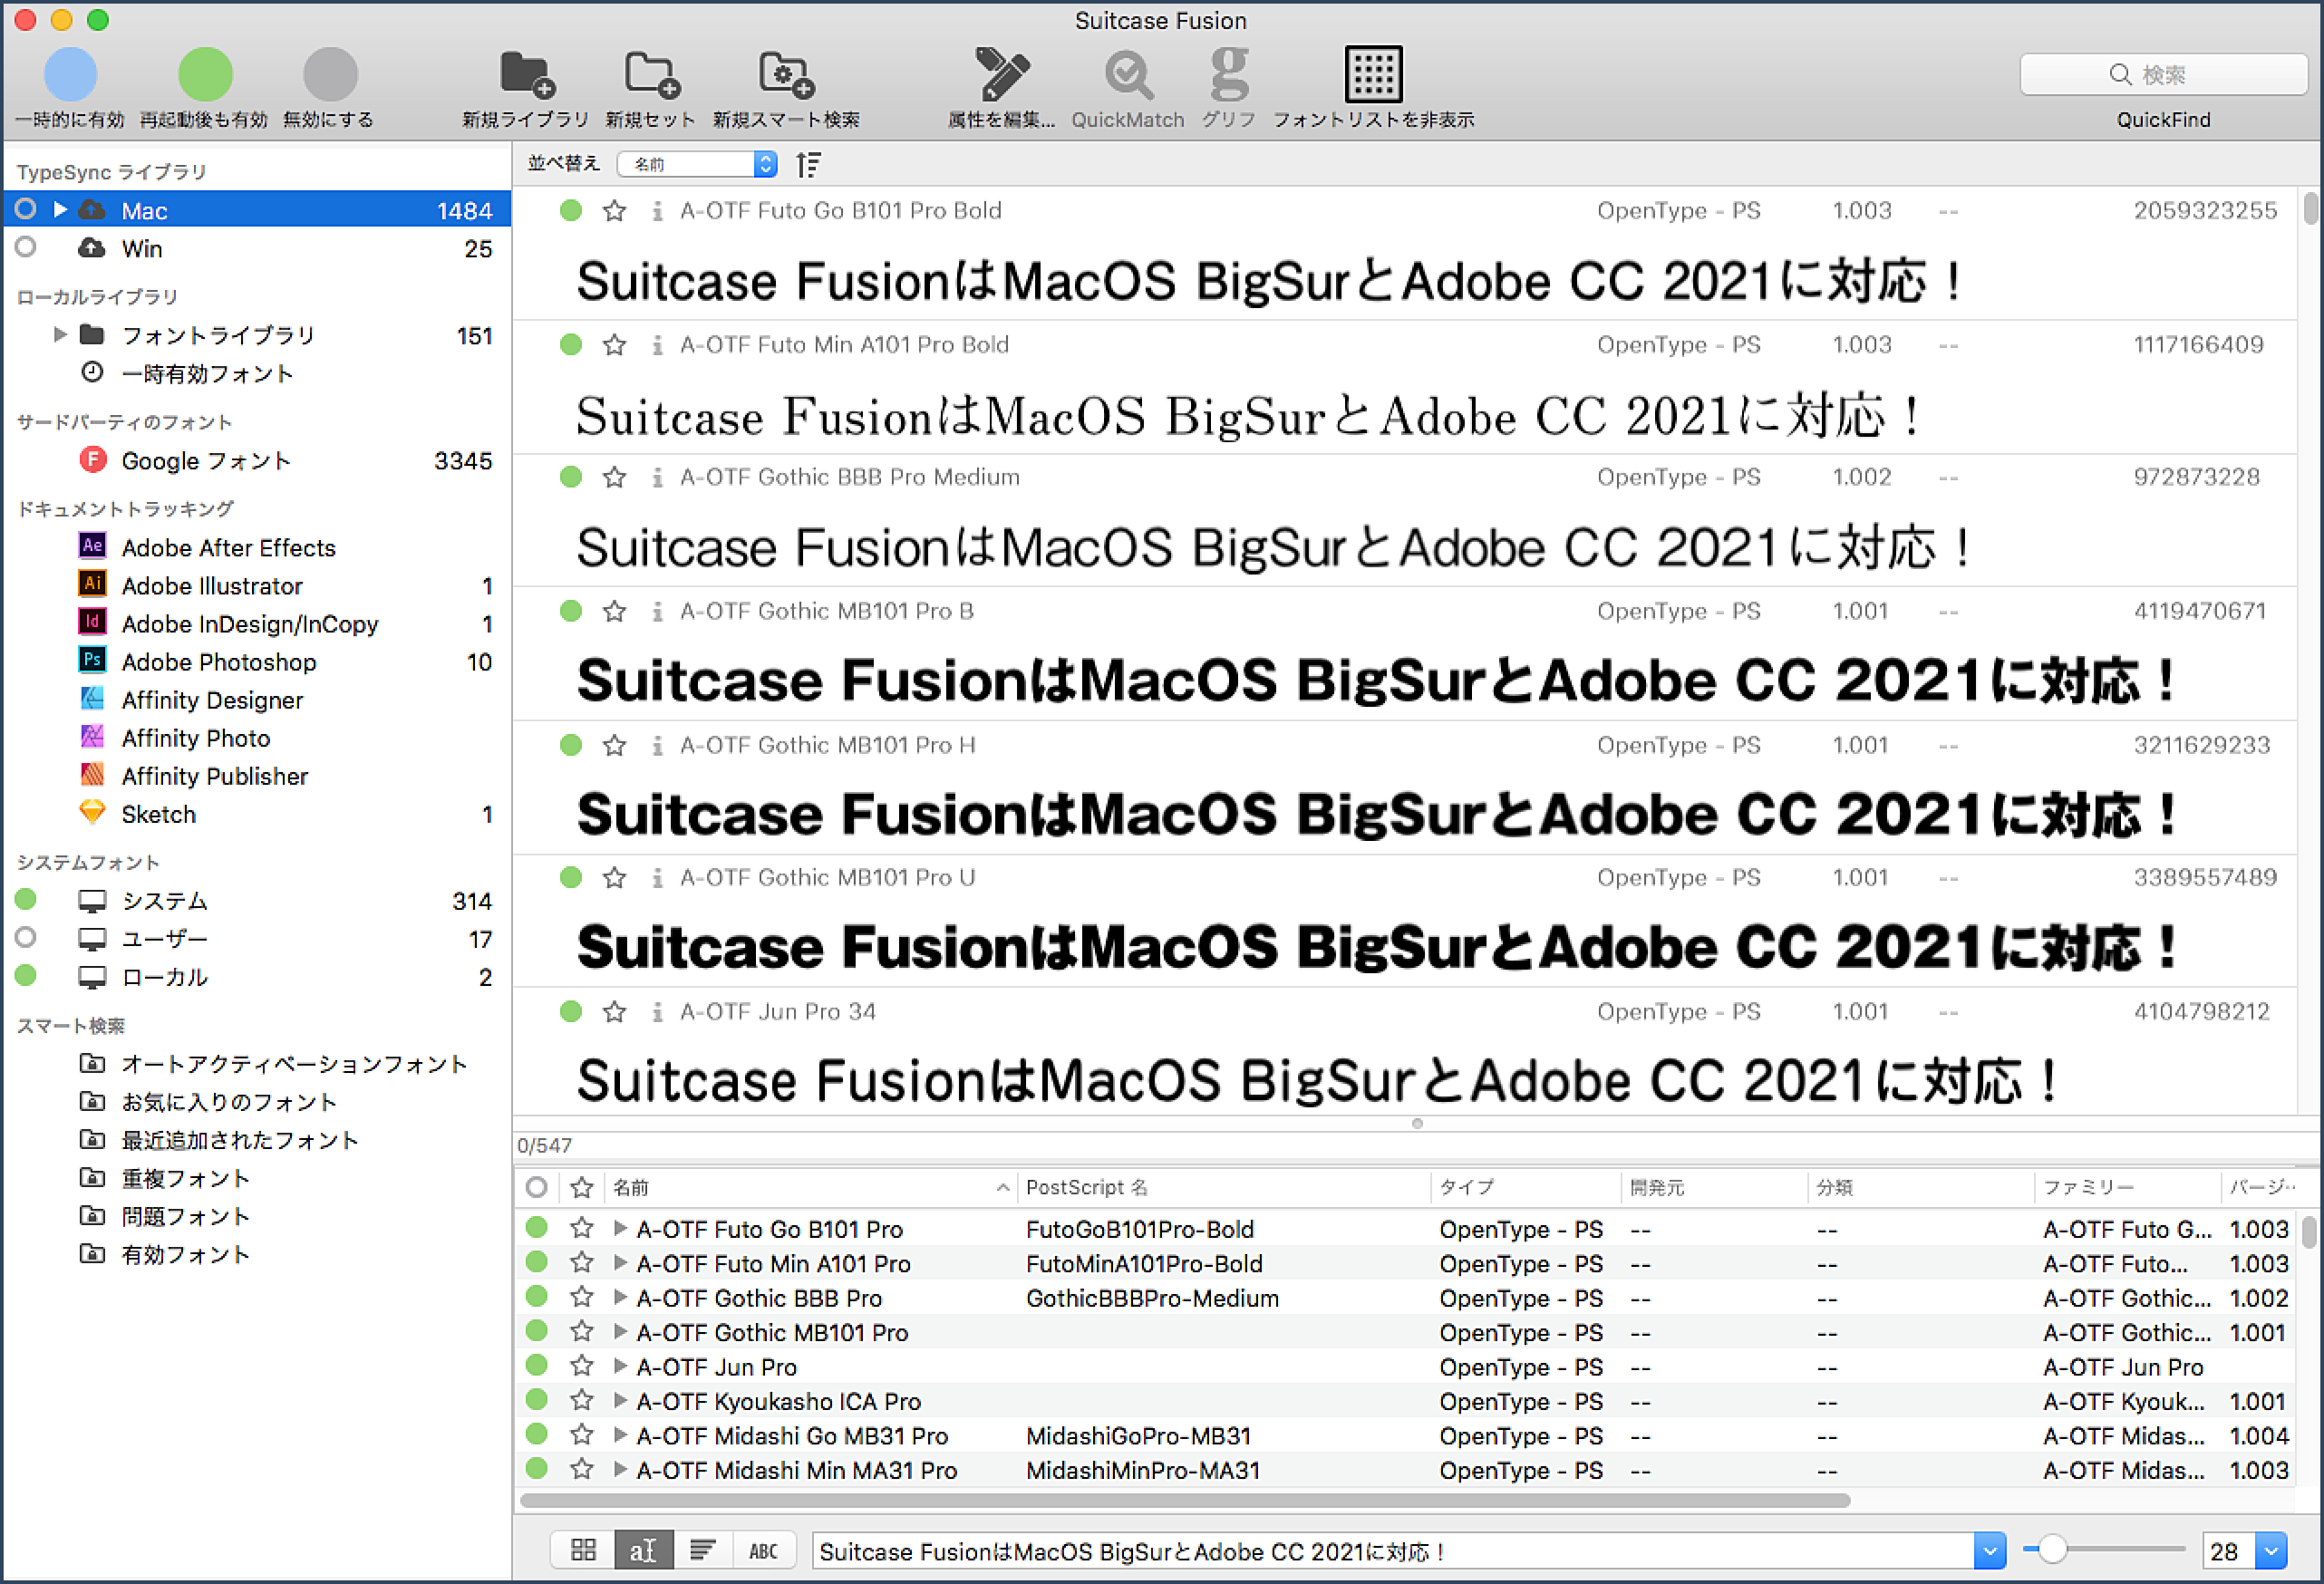Favorite star for A-OTF Futo Go B101 Pro Bold preview

point(614,211)
